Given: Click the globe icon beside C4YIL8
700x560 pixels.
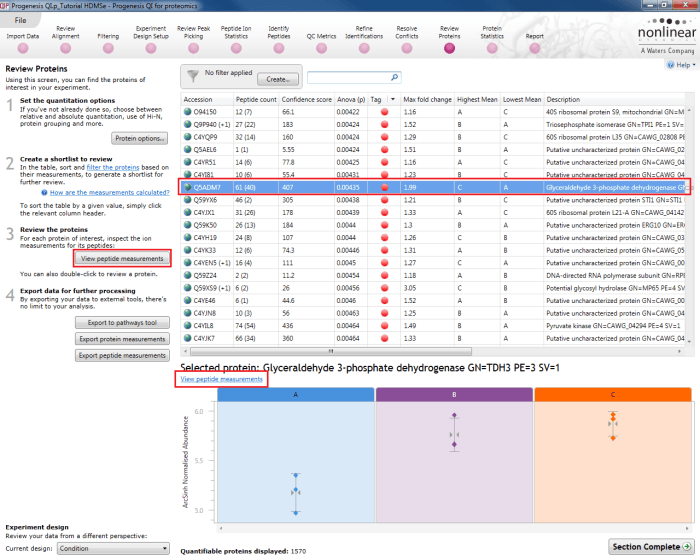Looking at the screenshot, I should pos(188,326).
